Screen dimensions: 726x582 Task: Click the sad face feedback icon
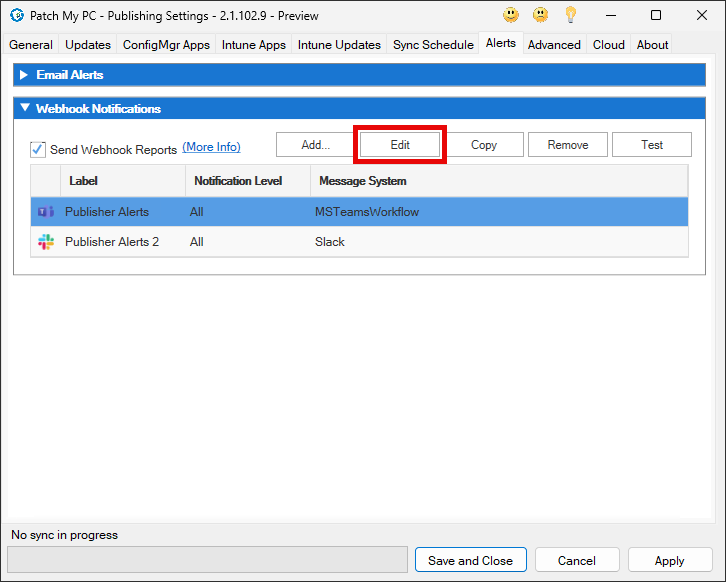(540, 15)
